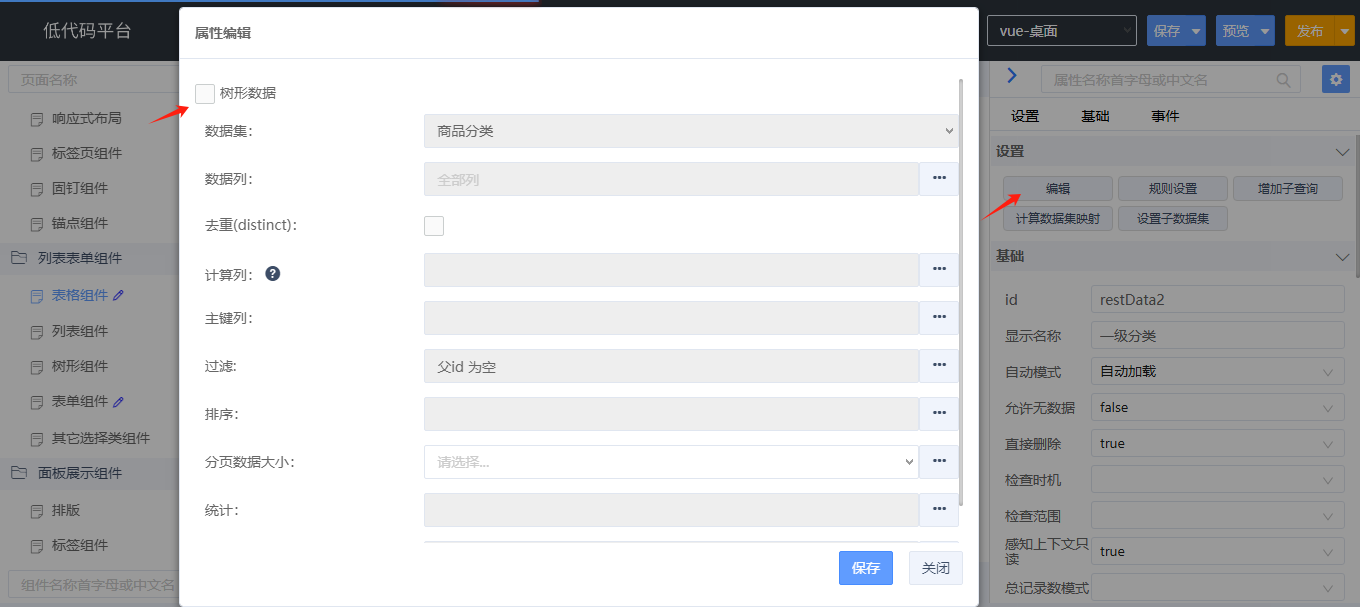Click help icon next to 计算列

click(x=272, y=273)
